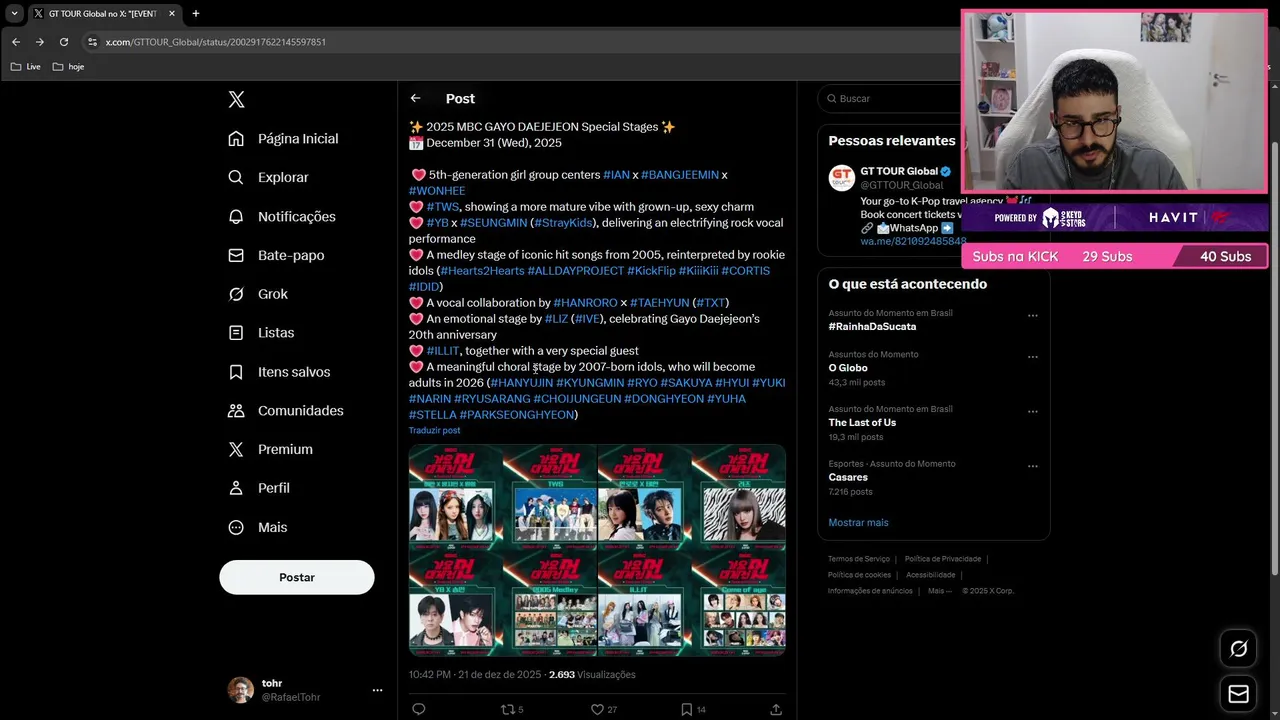Open hashtag #ILLIT link
1280x720 pixels.
pyautogui.click(x=443, y=351)
